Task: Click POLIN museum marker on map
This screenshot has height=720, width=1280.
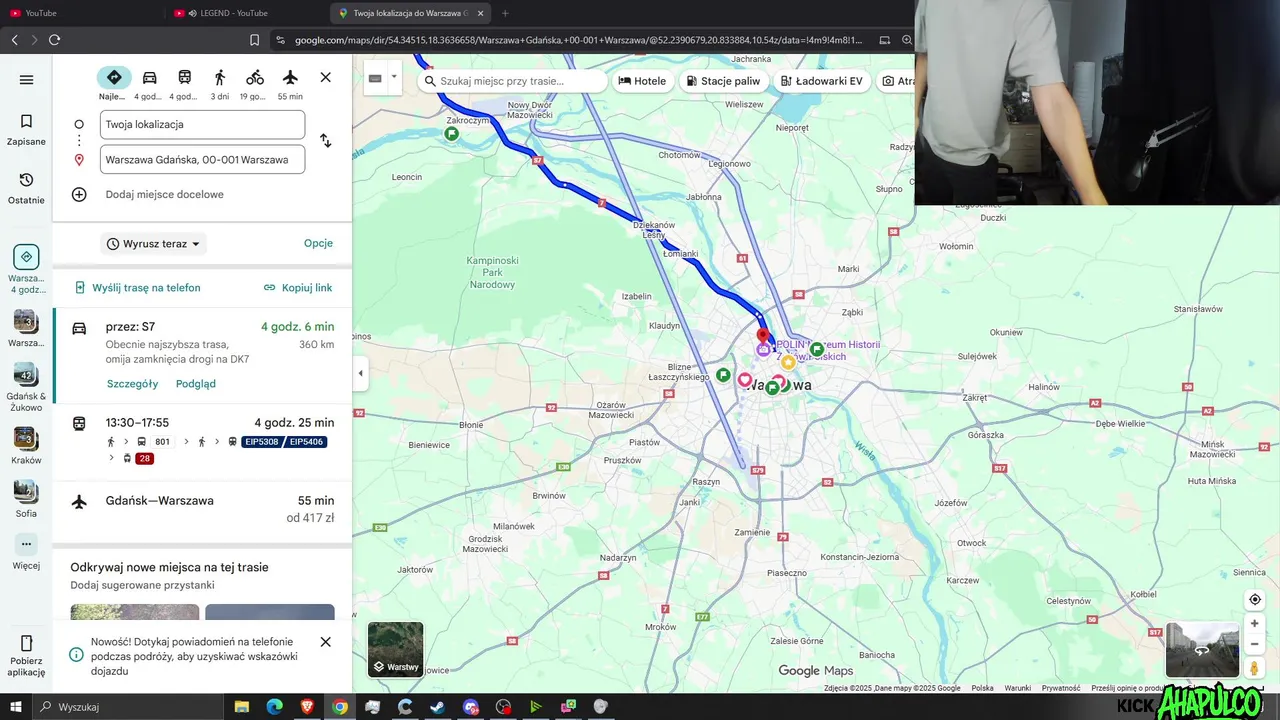Action: point(764,350)
